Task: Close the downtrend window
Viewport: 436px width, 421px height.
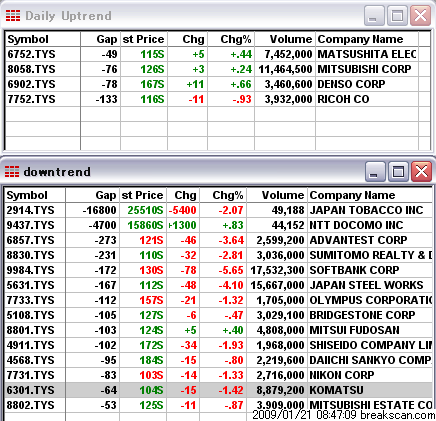Action: (x=421, y=172)
